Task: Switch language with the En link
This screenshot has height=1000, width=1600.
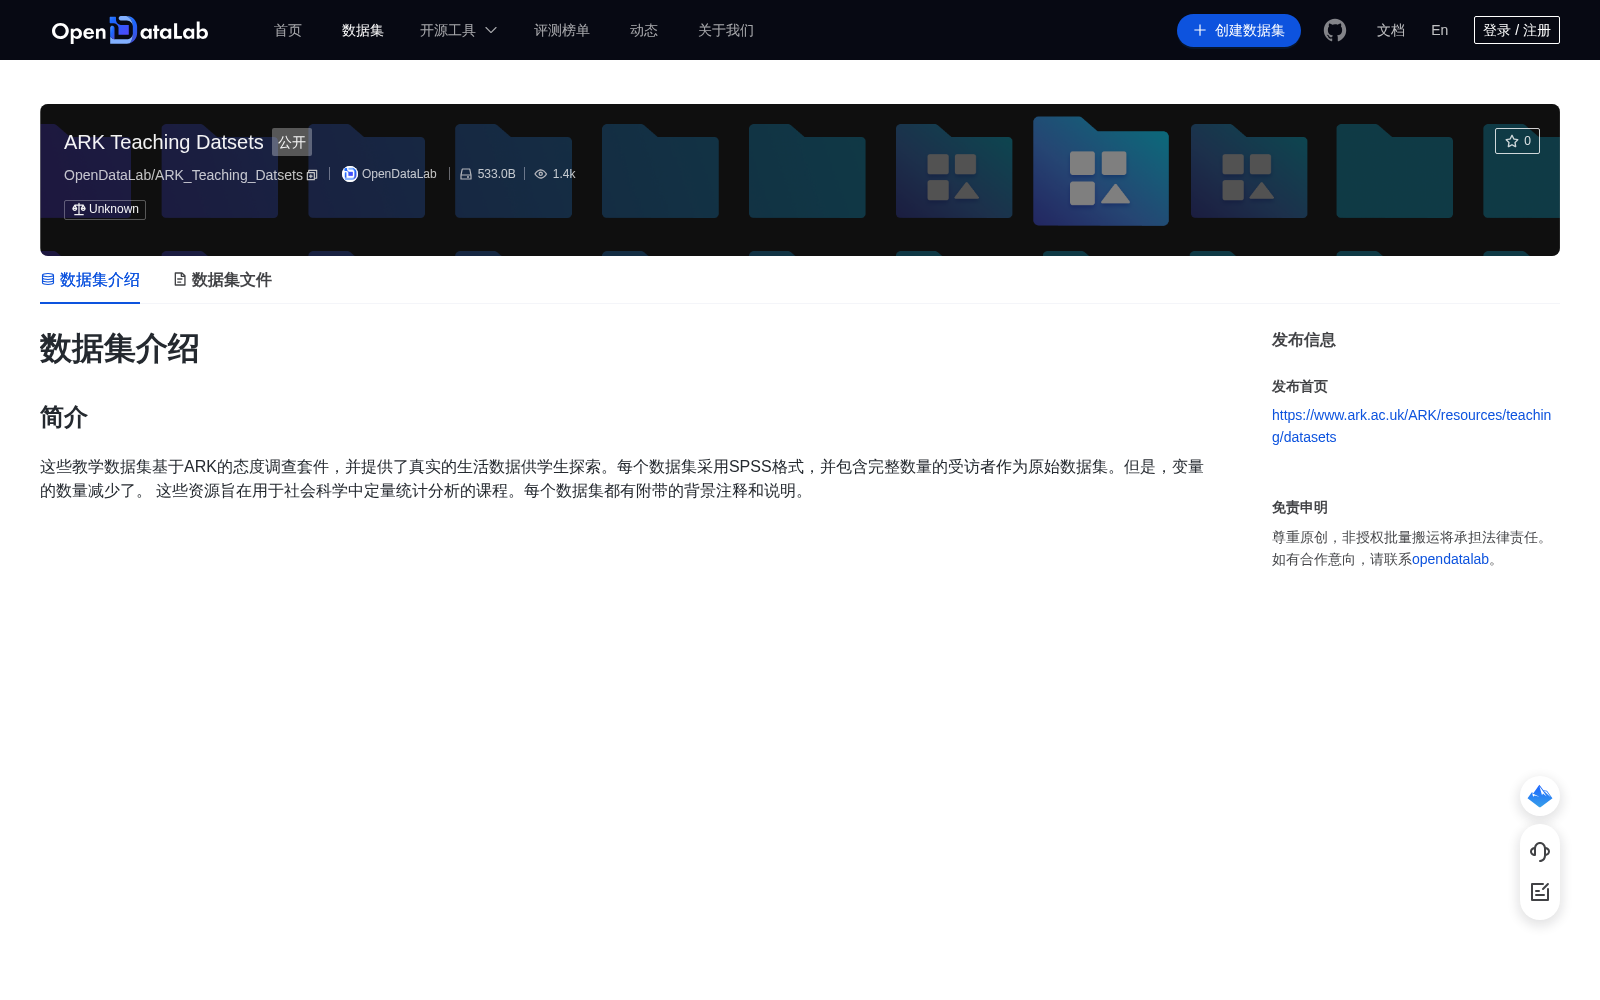Action: [x=1440, y=30]
